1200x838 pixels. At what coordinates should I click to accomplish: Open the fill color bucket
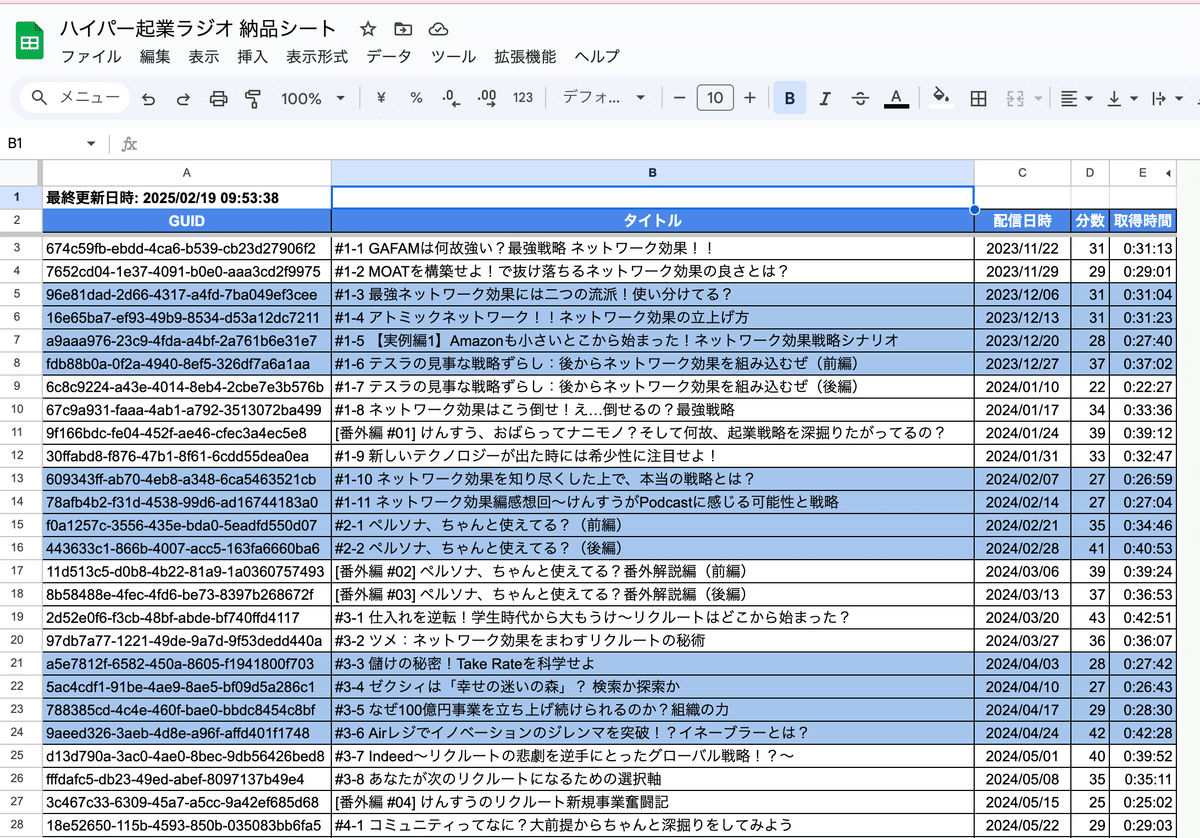coord(940,98)
